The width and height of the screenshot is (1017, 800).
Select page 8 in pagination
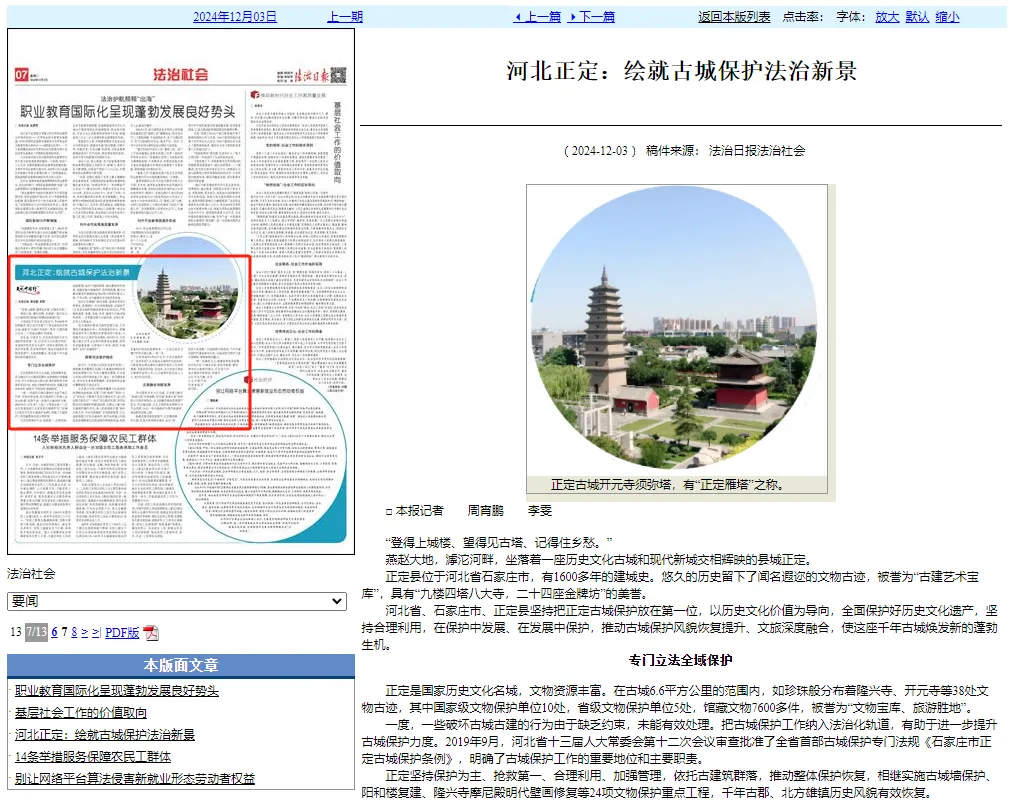pyautogui.click(x=73, y=632)
